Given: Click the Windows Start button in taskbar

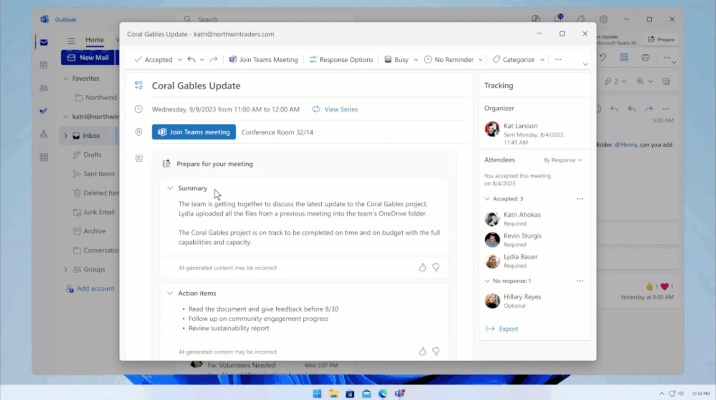Looking at the screenshot, I should pyautogui.click(x=318, y=393).
